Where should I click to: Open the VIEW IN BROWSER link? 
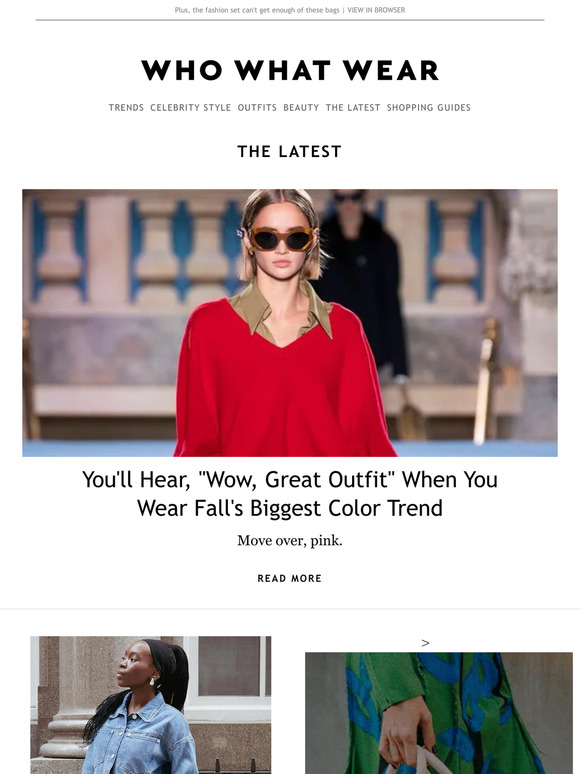pyautogui.click(x=376, y=10)
